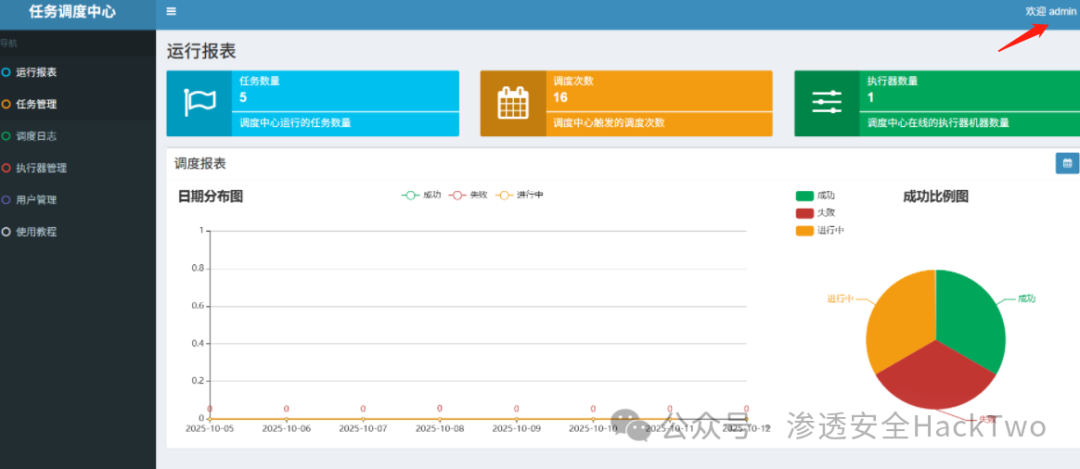Open date range picker calendar button
Image resolution: width=1080 pixels, height=469 pixels.
pos(1068,163)
